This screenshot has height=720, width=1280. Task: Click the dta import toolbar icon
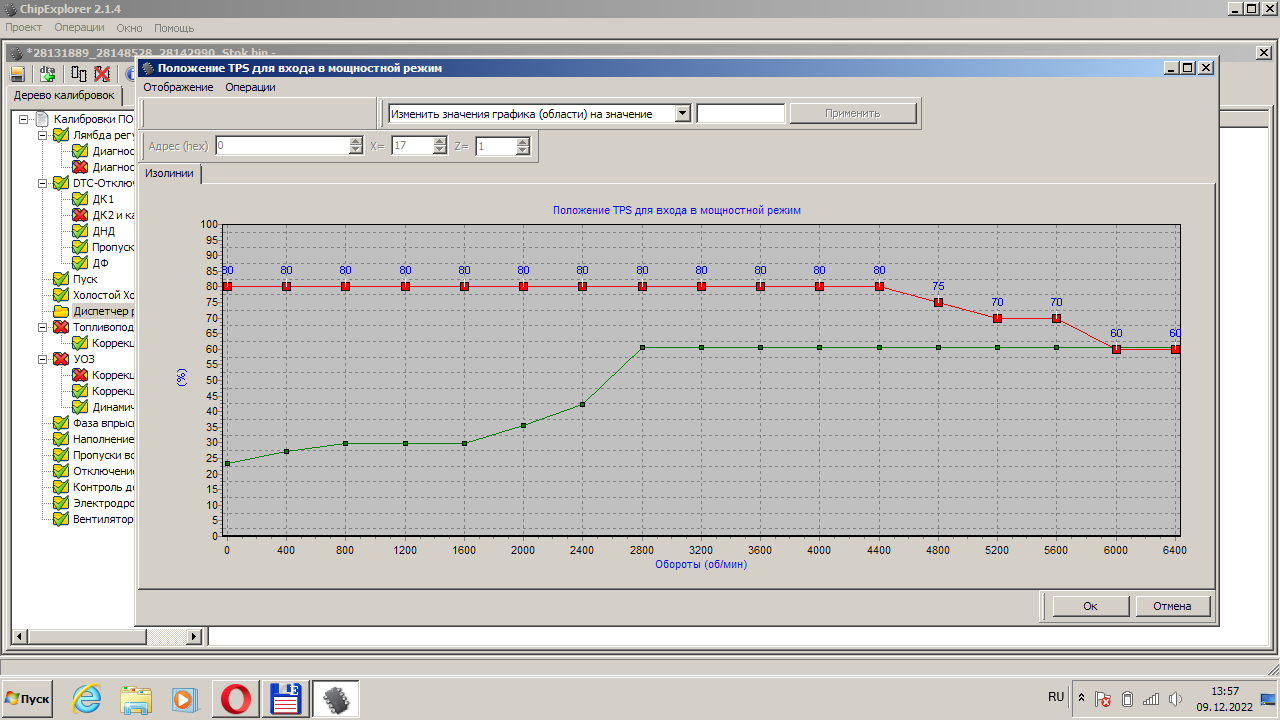47,74
